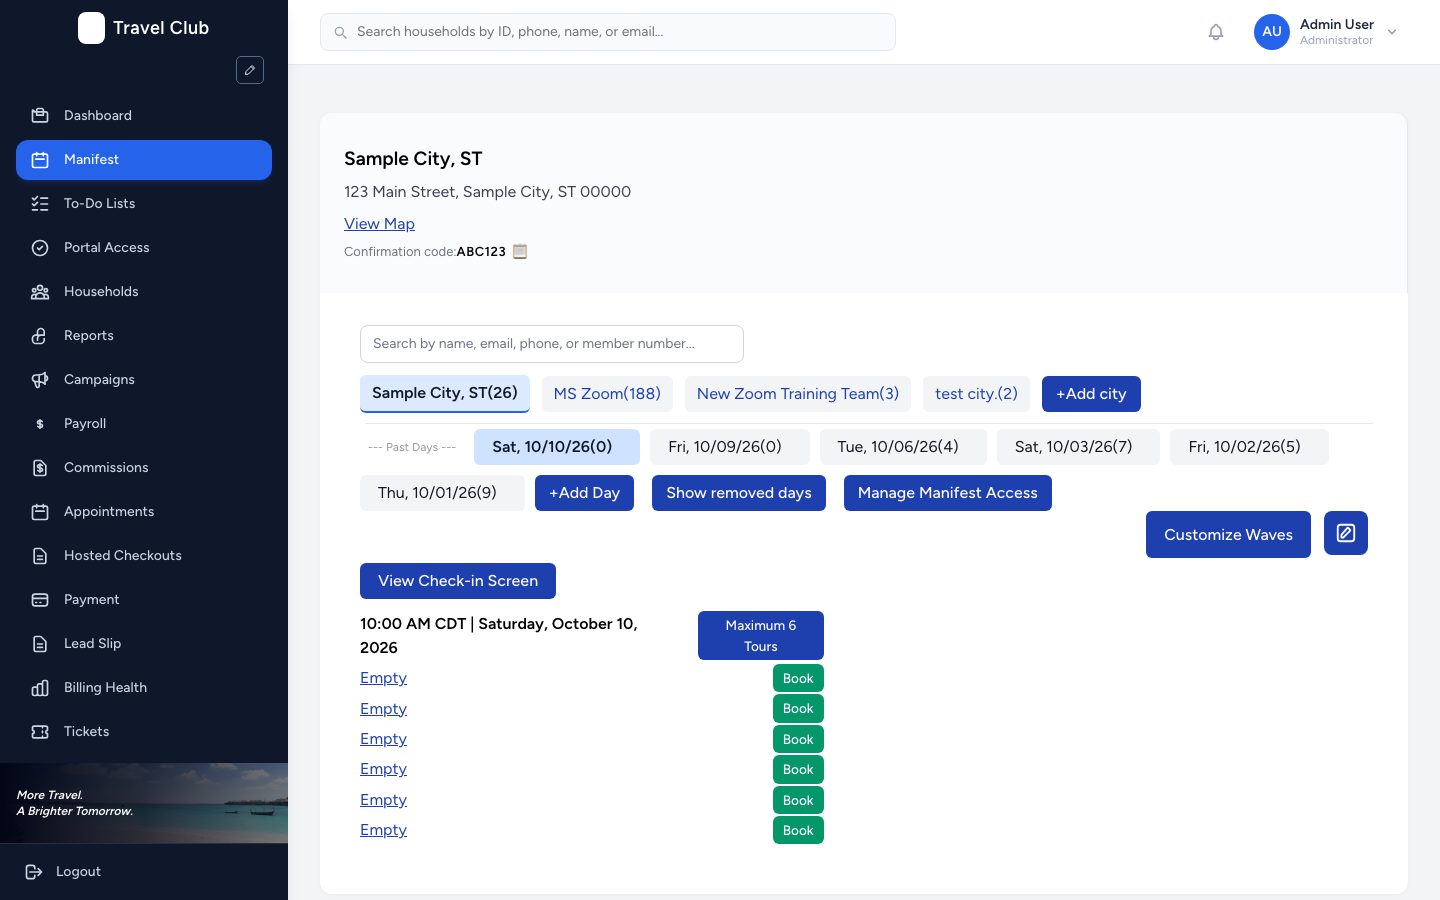The image size is (1440, 900).
Task: Click the Tickets icon in sidebar
Action: (40, 731)
